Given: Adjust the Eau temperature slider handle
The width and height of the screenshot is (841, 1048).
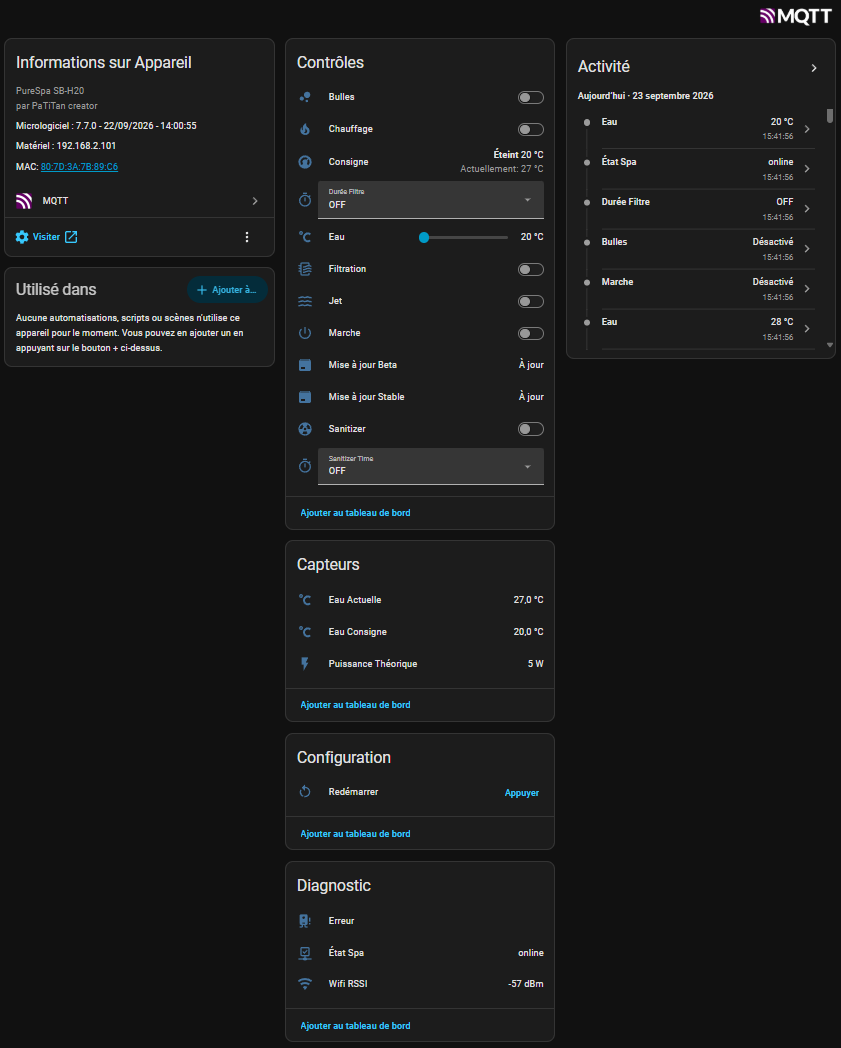Looking at the screenshot, I should tap(424, 237).
